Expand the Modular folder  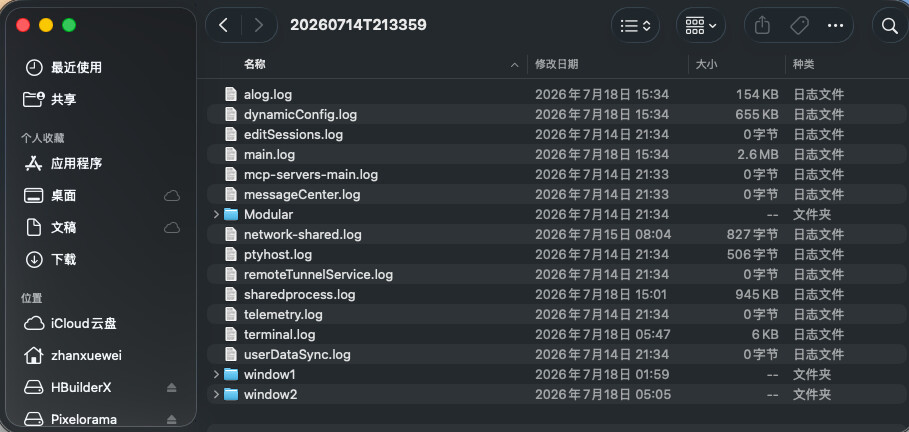pos(216,215)
